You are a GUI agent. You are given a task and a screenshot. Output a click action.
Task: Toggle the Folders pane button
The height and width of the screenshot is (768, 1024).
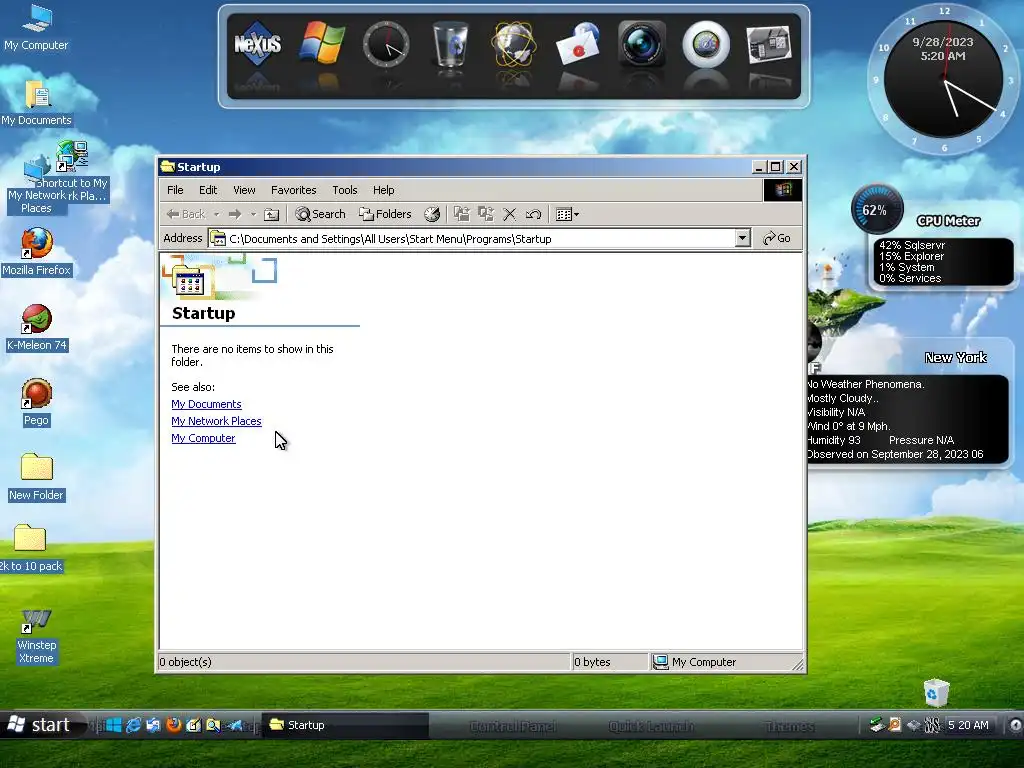click(385, 214)
